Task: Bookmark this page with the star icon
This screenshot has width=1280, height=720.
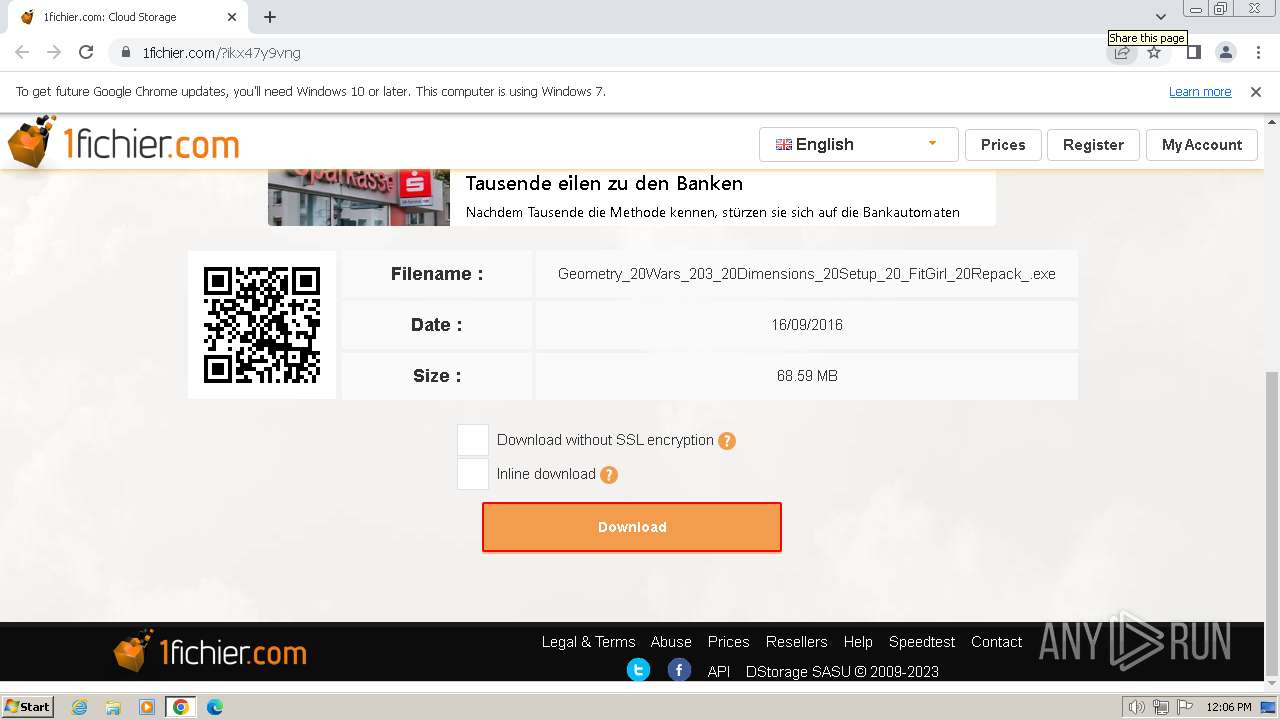Action: (x=1154, y=52)
